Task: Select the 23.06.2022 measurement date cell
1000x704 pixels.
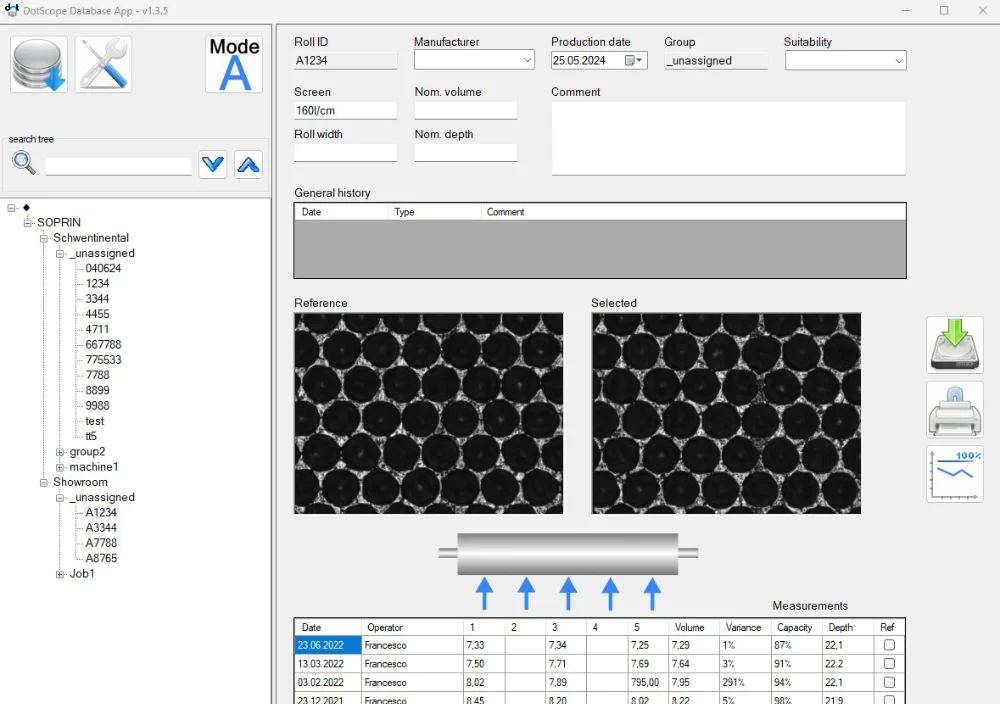Action: tap(328, 645)
